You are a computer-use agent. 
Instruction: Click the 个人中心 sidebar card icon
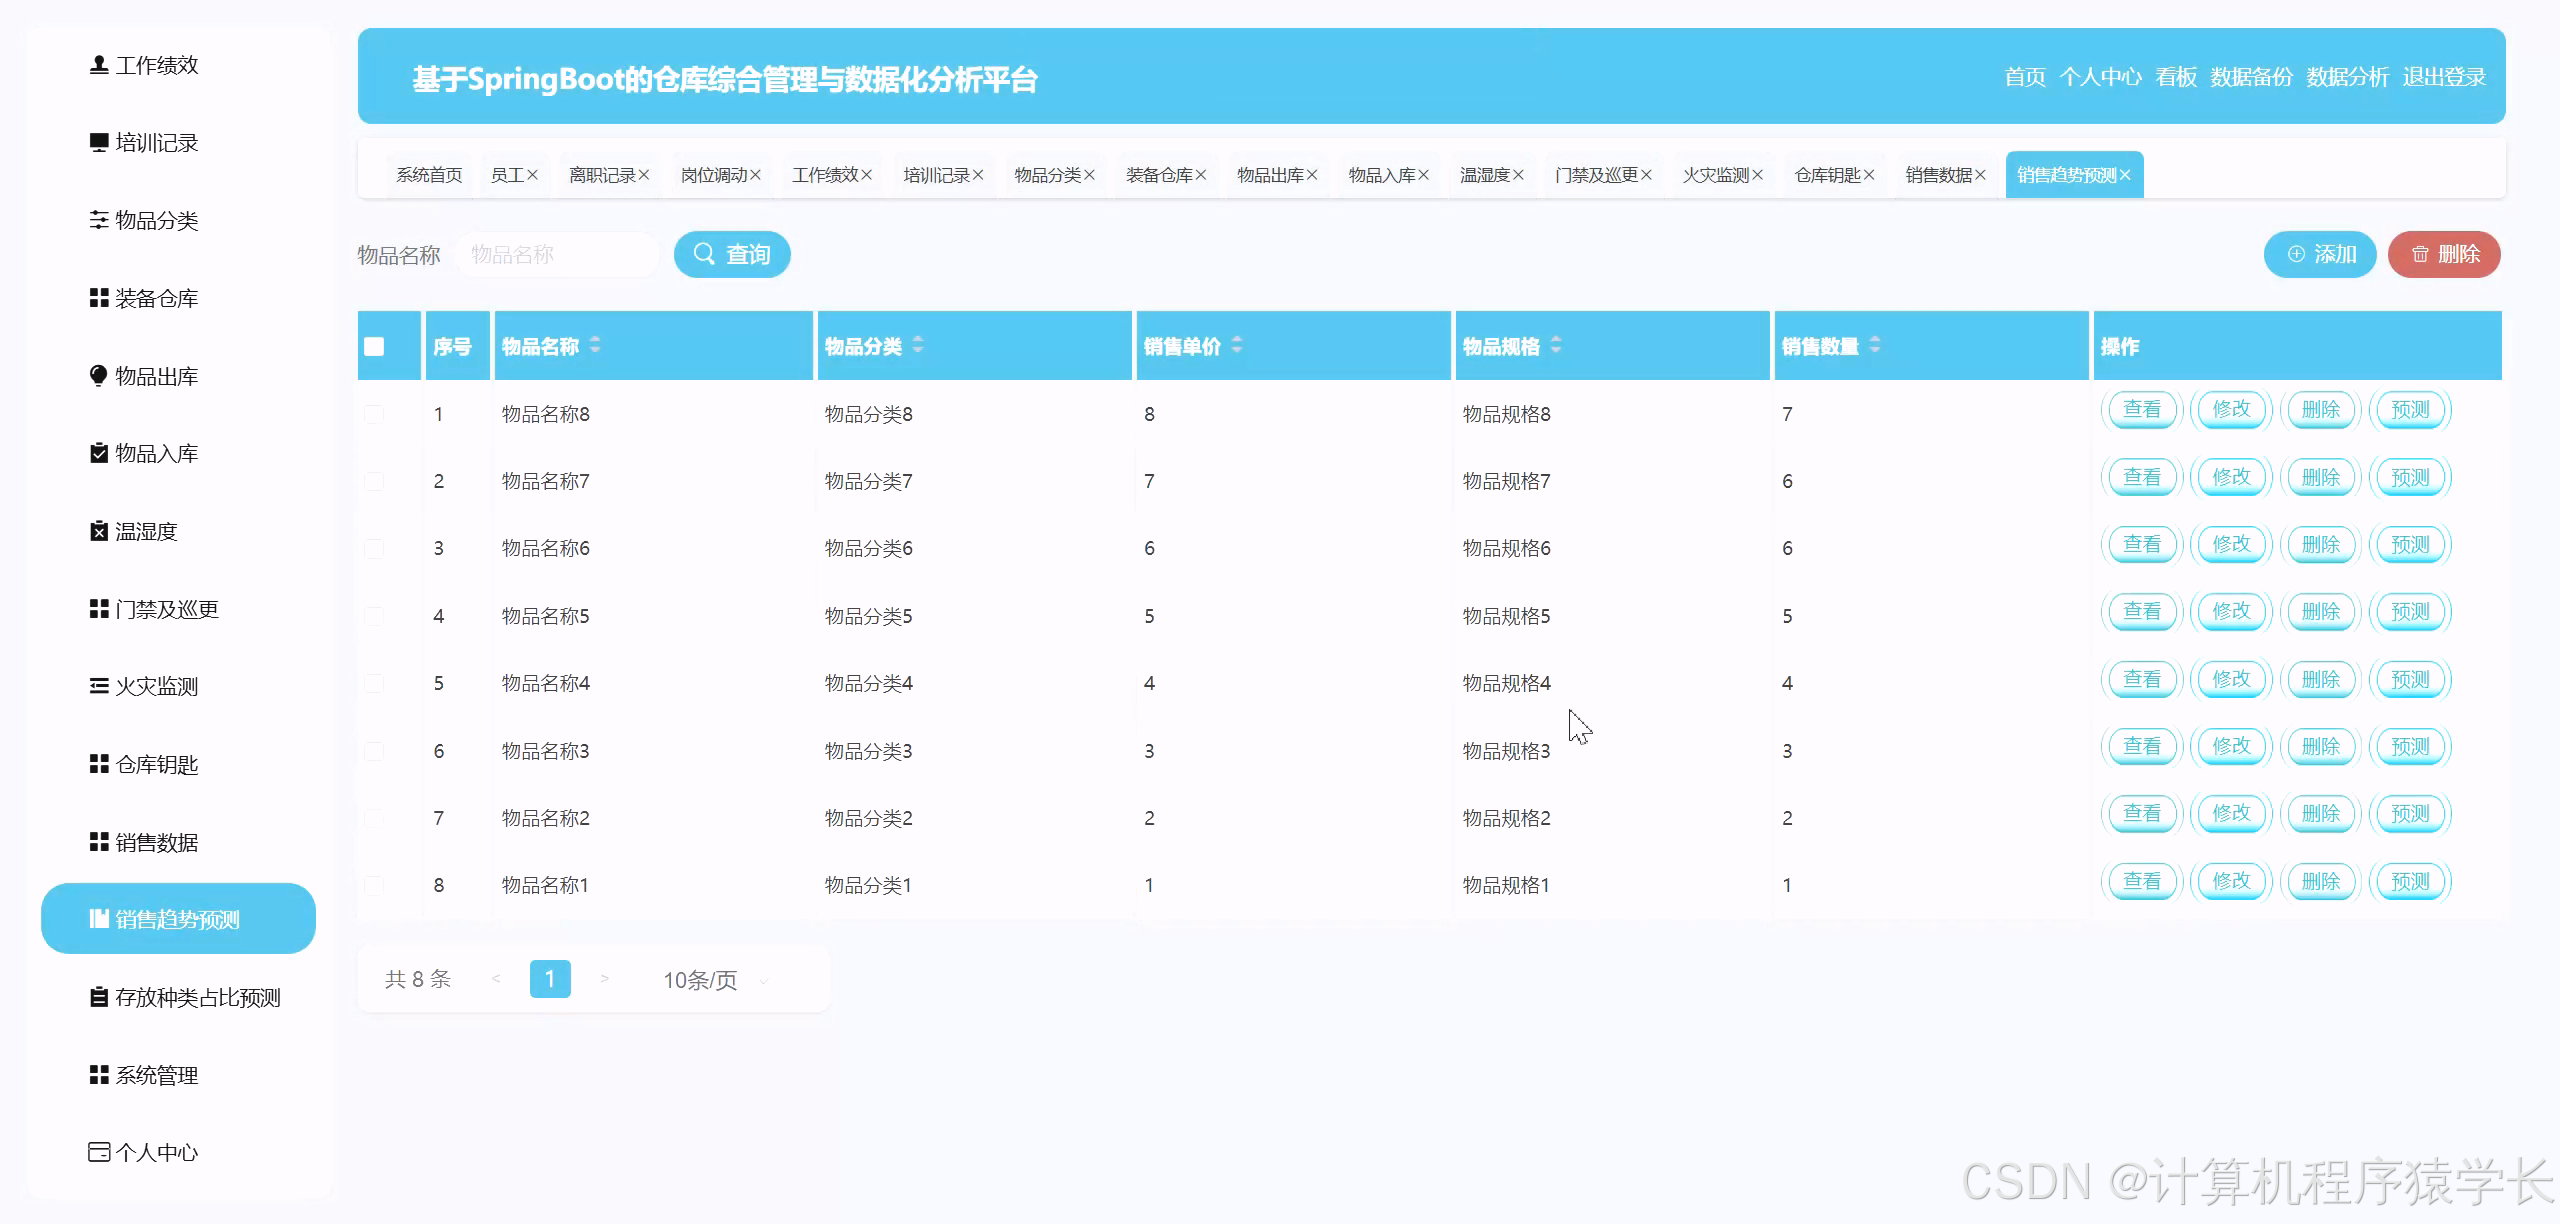tap(98, 1152)
